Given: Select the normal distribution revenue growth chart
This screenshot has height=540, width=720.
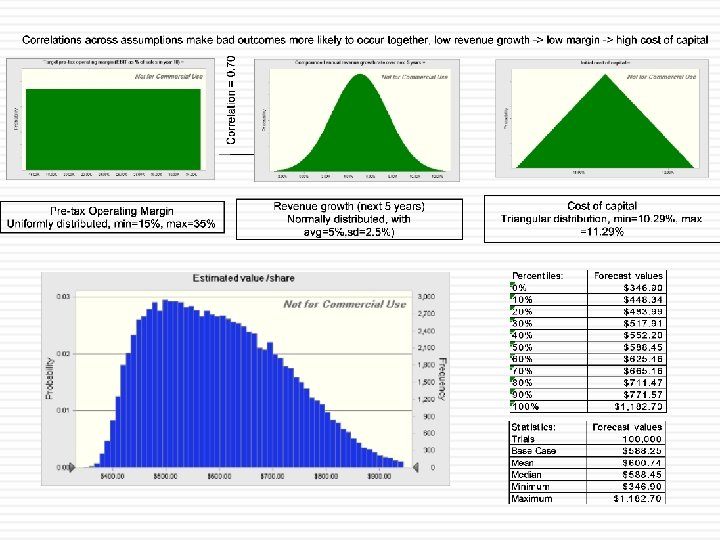Looking at the screenshot, I should [357, 120].
